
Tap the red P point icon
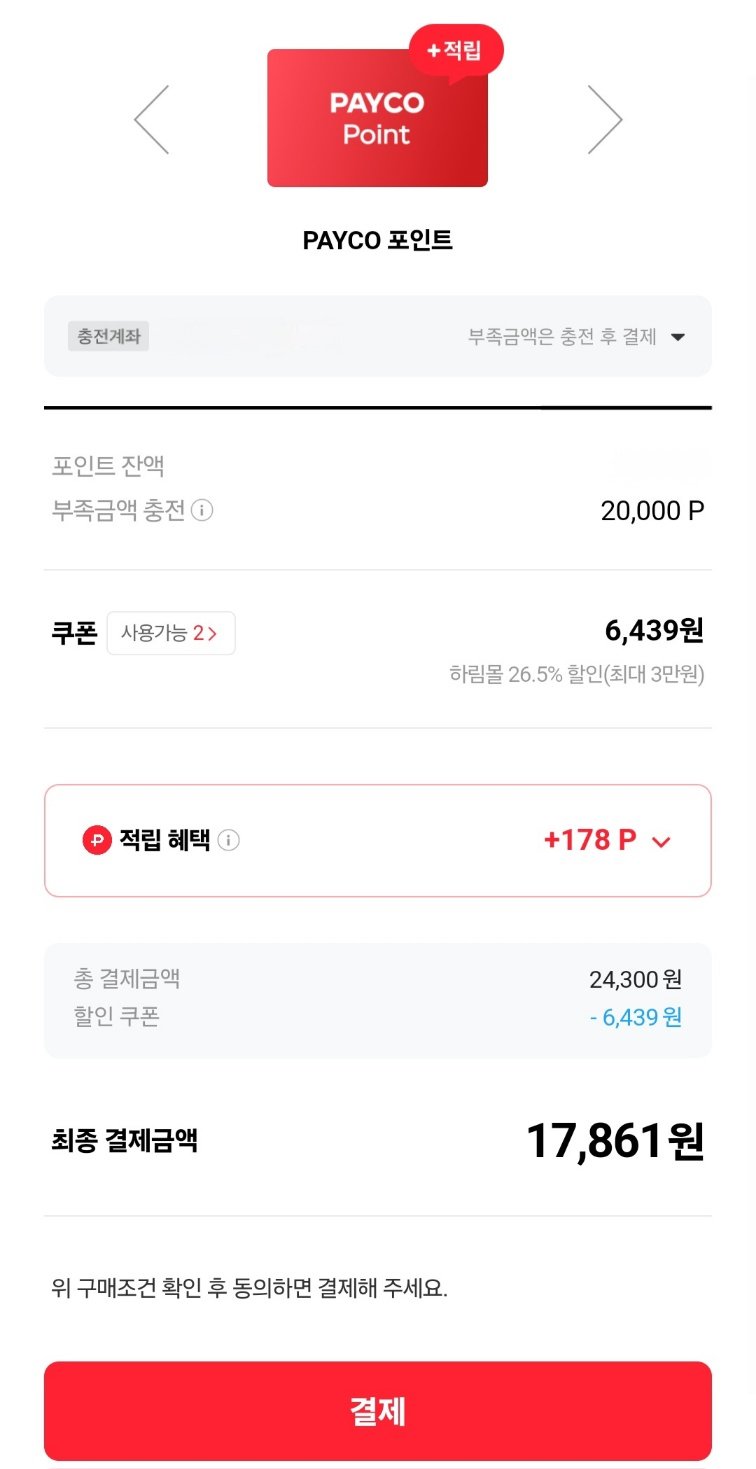(x=97, y=841)
